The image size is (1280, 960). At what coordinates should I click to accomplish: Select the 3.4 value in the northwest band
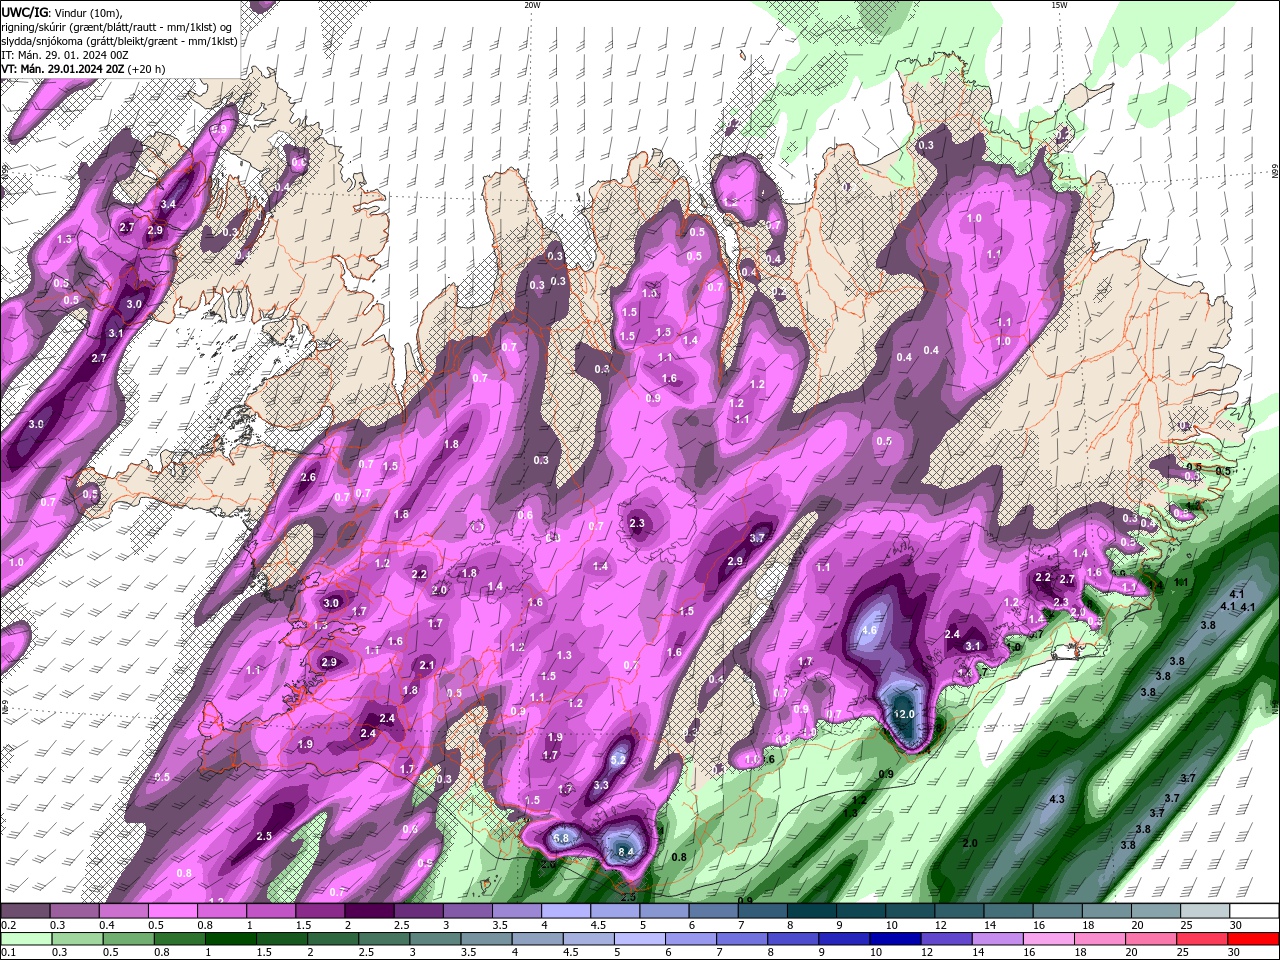[168, 205]
